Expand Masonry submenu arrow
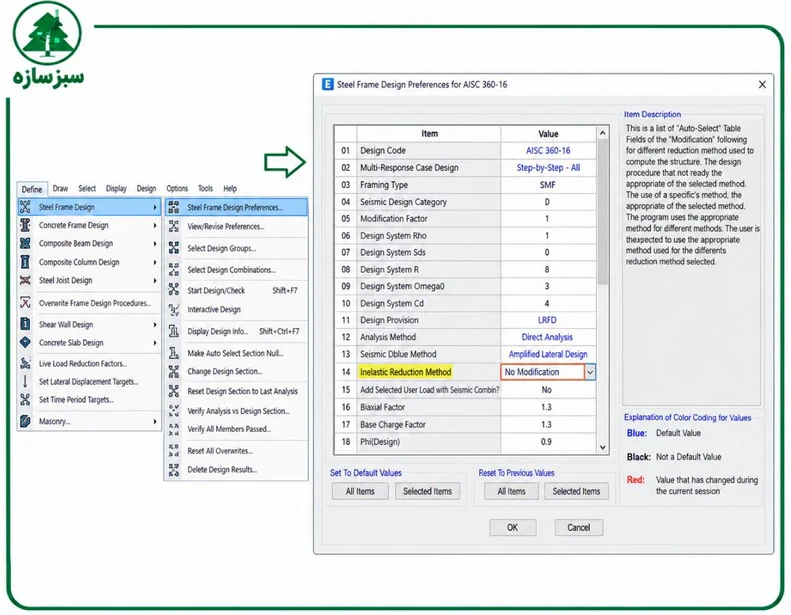791x615 pixels. coord(155,421)
